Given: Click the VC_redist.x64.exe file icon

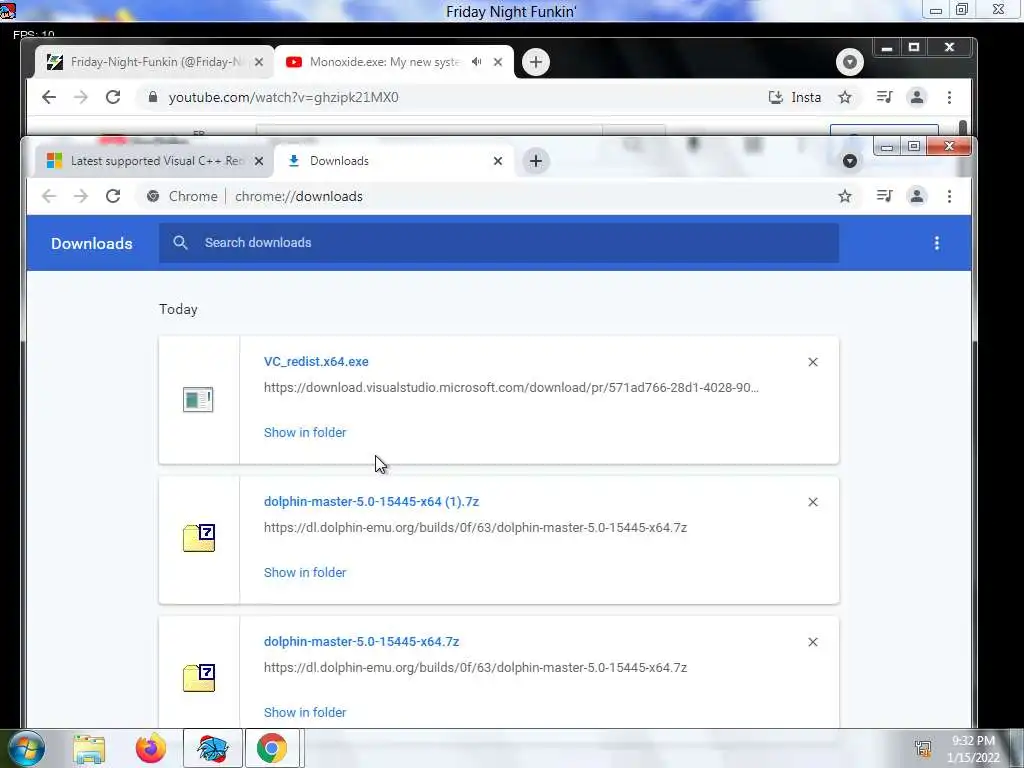Looking at the screenshot, I should tap(198, 400).
